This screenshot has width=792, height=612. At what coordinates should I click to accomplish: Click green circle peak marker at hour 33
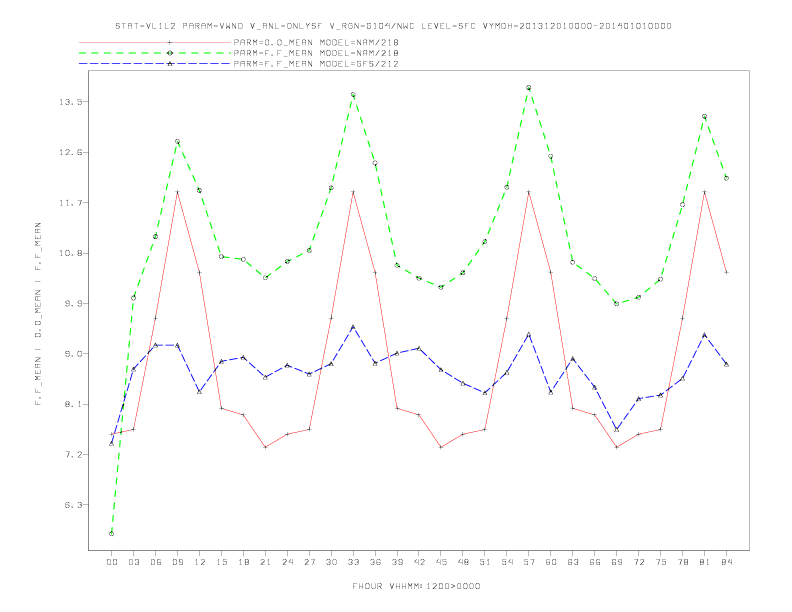click(353, 95)
